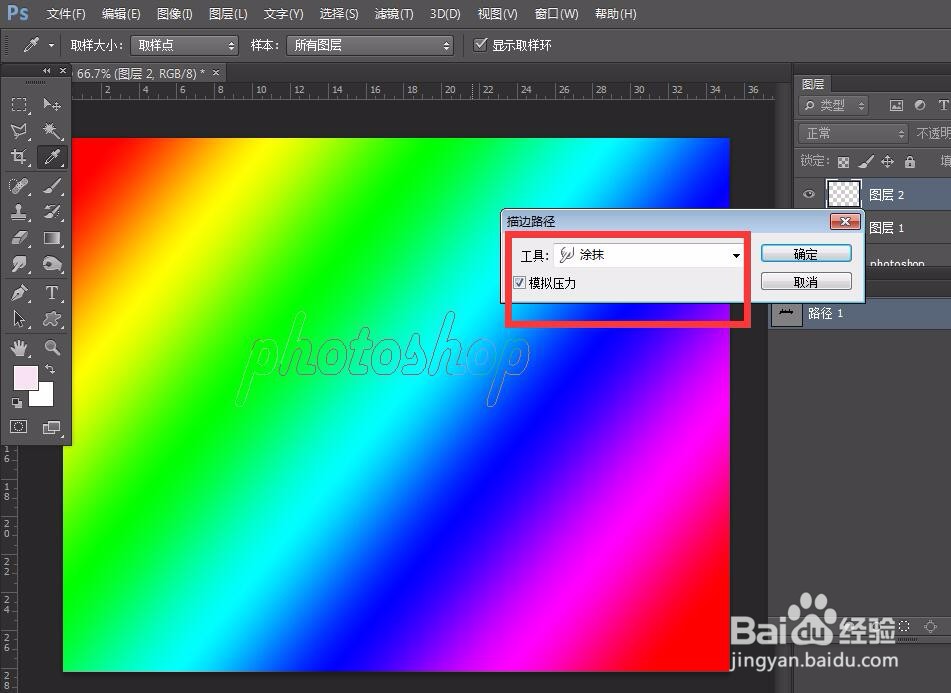Close the document tab

coord(216,73)
